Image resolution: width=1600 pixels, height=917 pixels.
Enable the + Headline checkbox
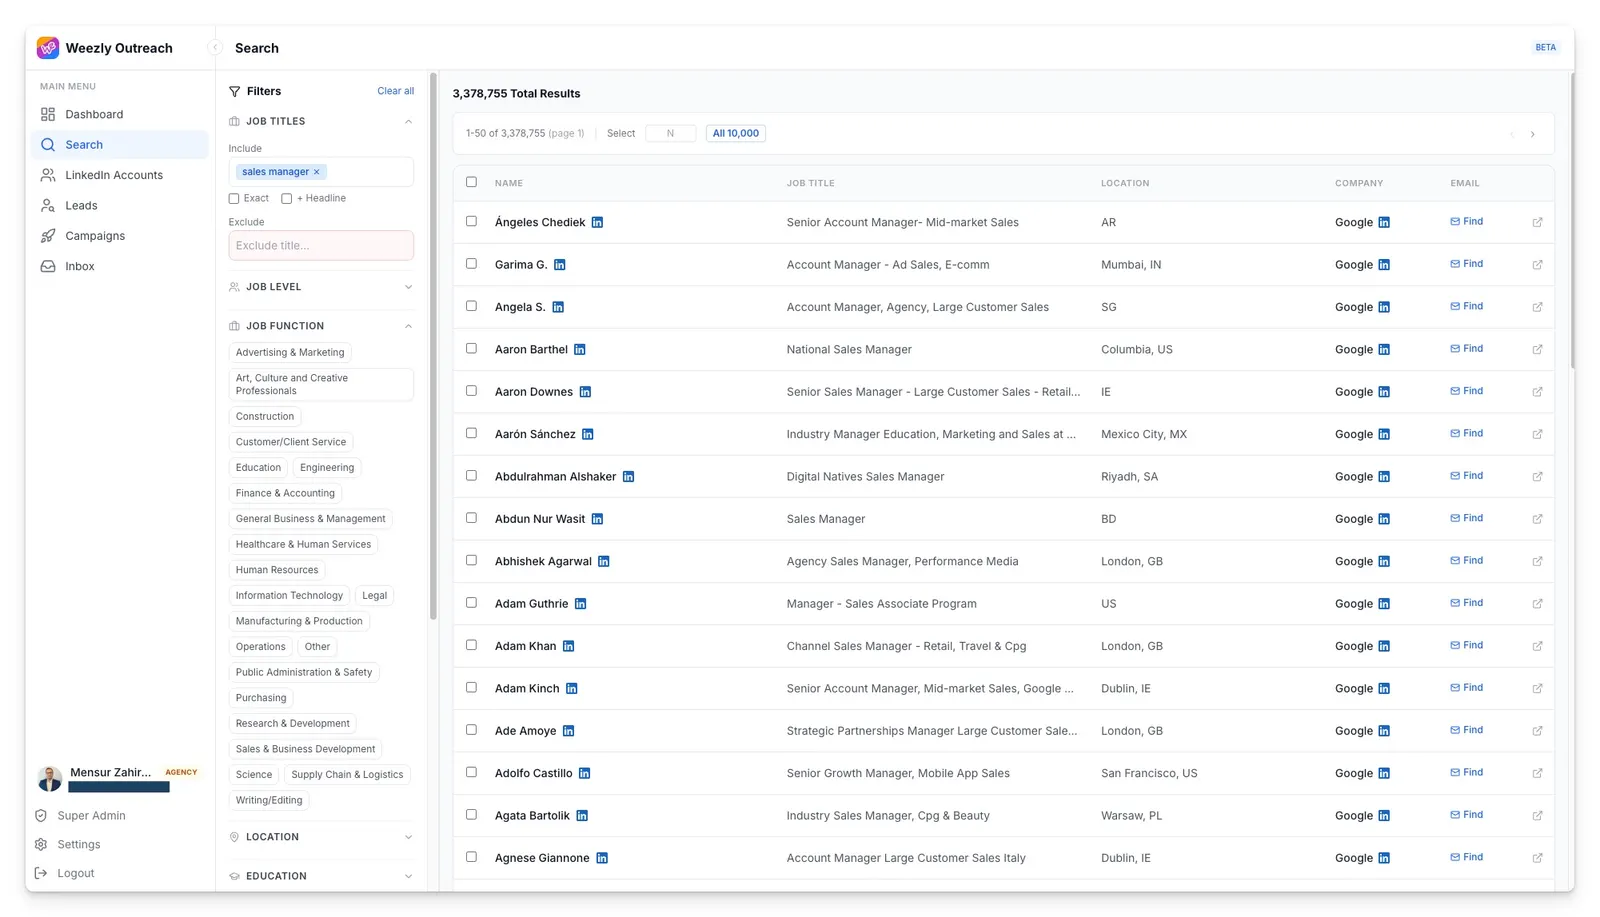[287, 198]
